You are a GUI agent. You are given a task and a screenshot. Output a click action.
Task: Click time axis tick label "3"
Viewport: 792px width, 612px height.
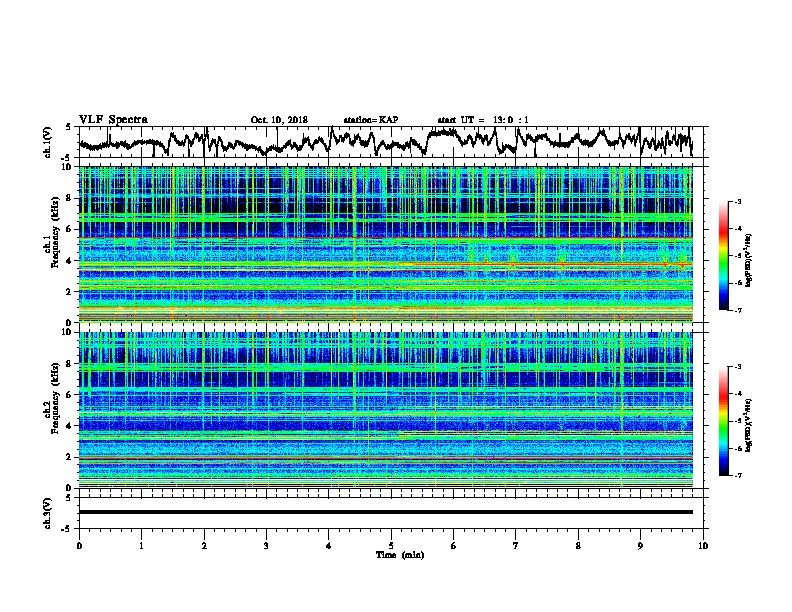click(266, 546)
